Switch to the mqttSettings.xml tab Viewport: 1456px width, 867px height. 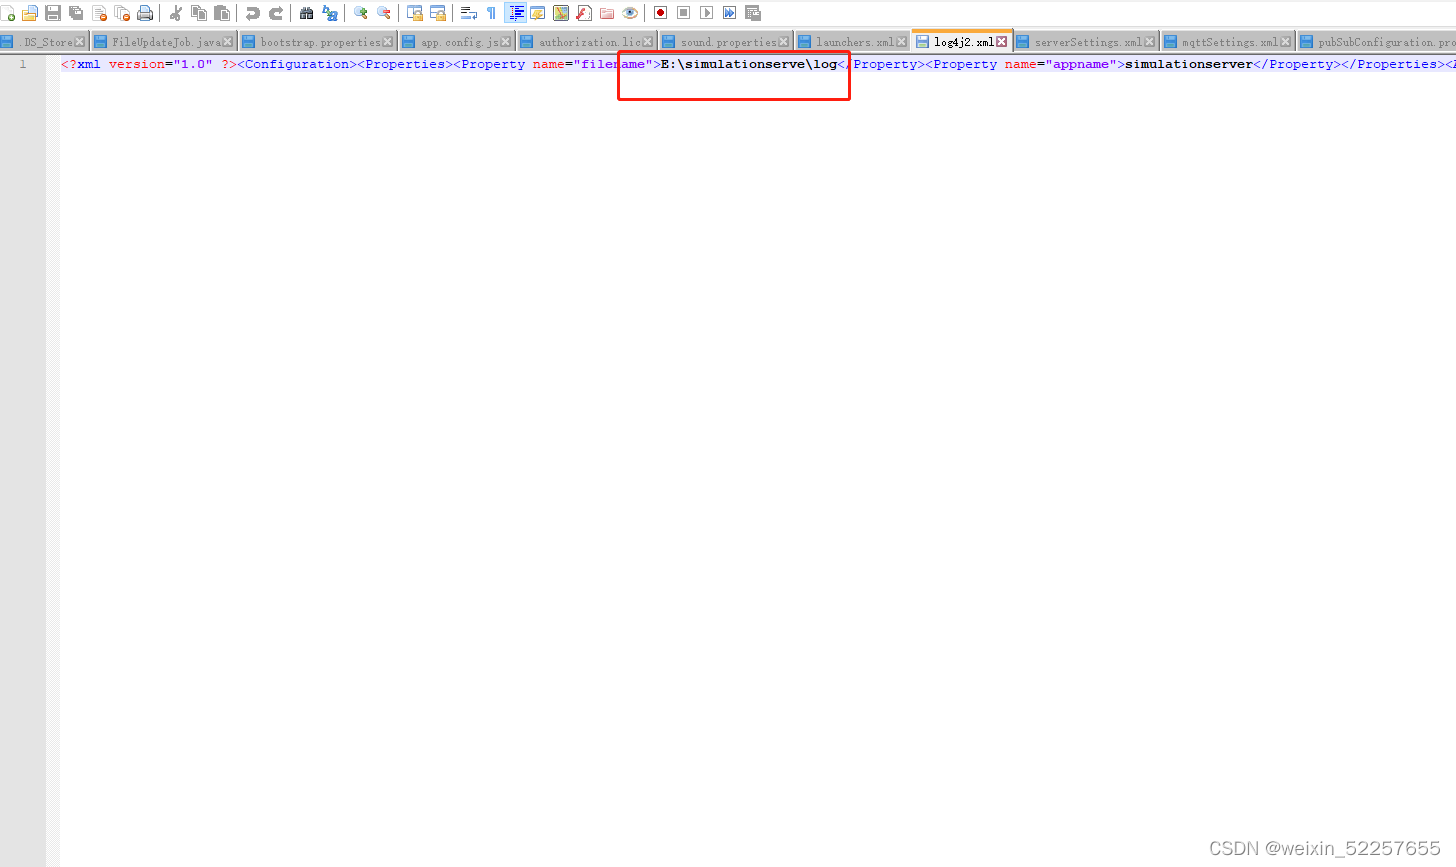(1228, 42)
